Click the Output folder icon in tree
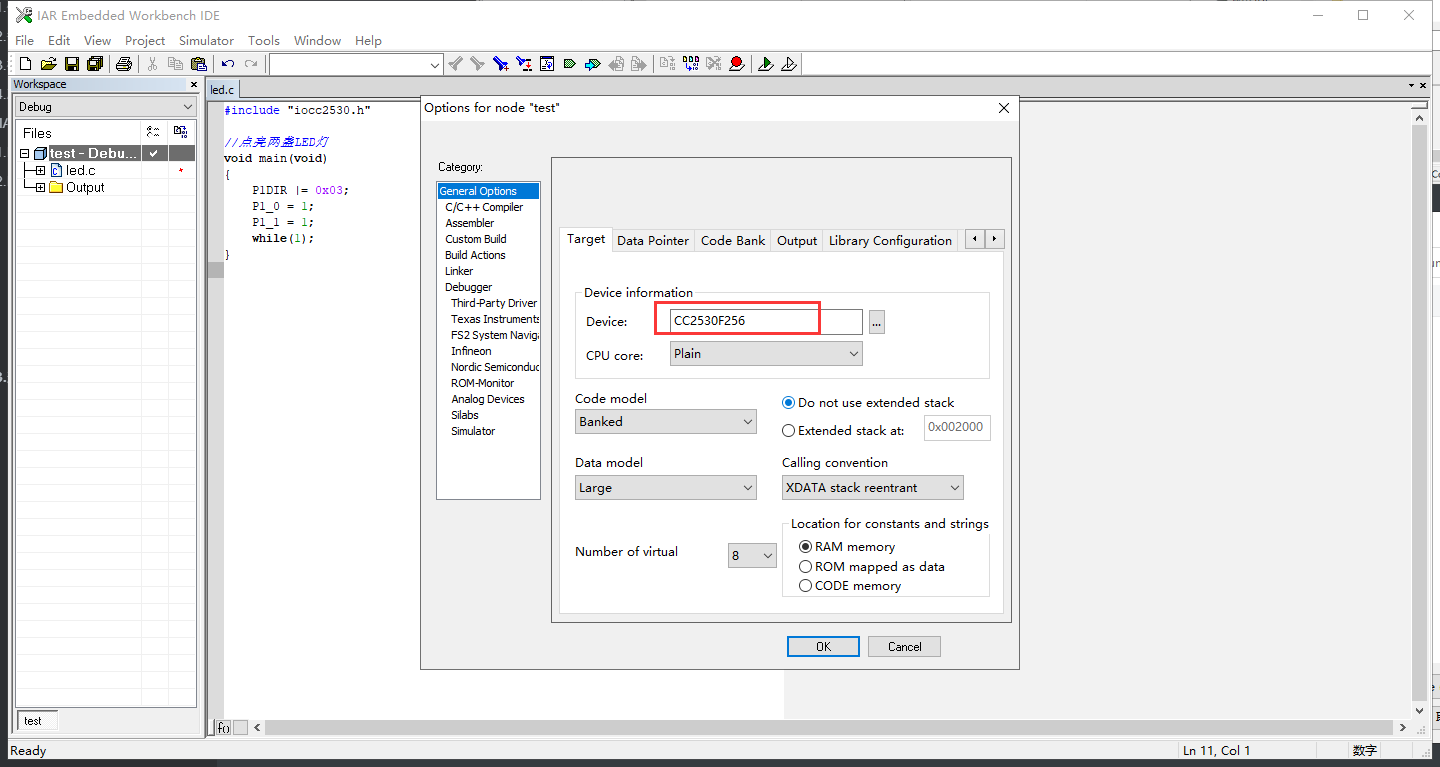The width and height of the screenshot is (1440, 767). 56,187
